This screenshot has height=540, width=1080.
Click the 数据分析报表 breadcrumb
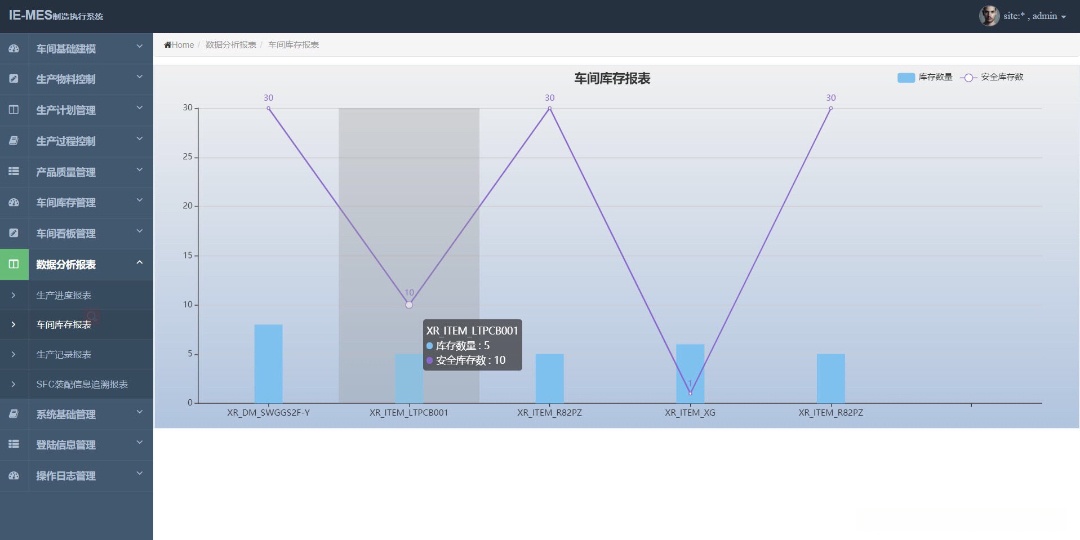(x=231, y=45)
